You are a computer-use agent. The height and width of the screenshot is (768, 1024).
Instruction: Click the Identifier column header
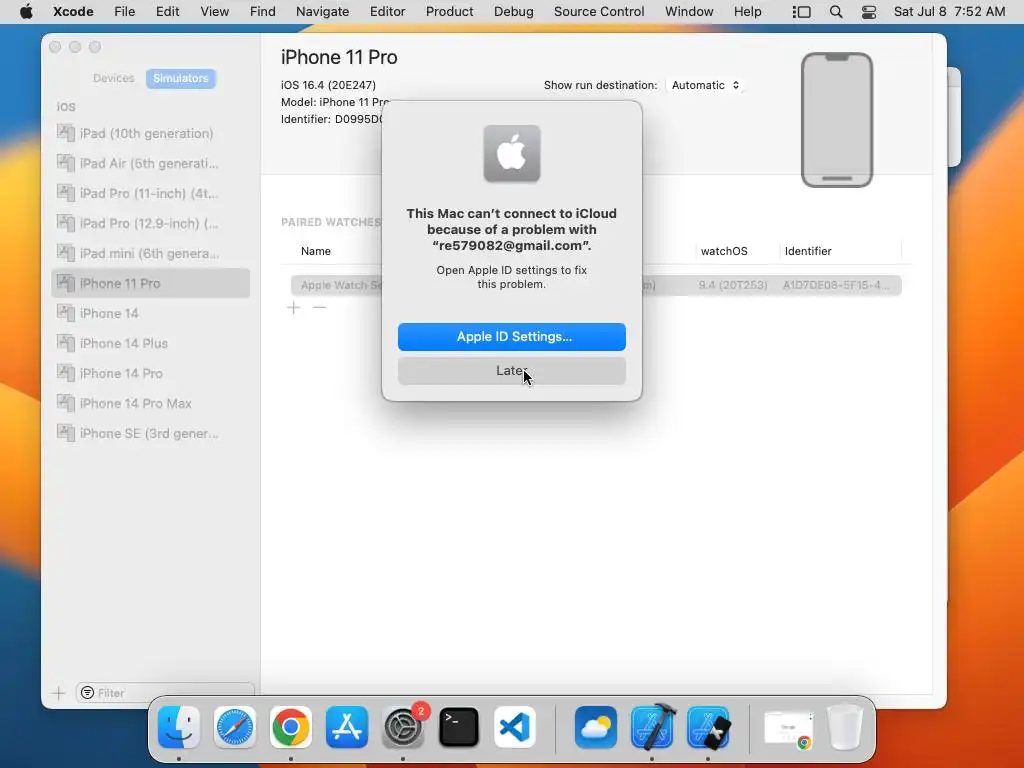808,251
